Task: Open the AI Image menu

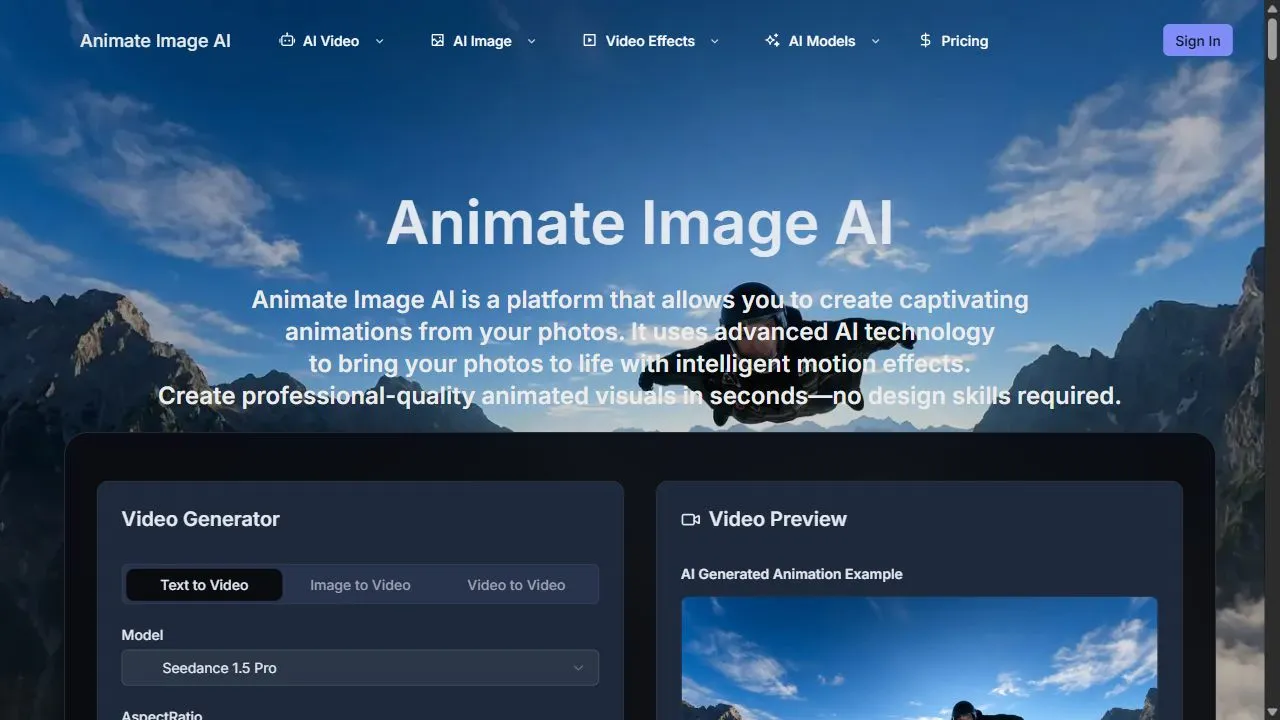Action: [483, 41]
